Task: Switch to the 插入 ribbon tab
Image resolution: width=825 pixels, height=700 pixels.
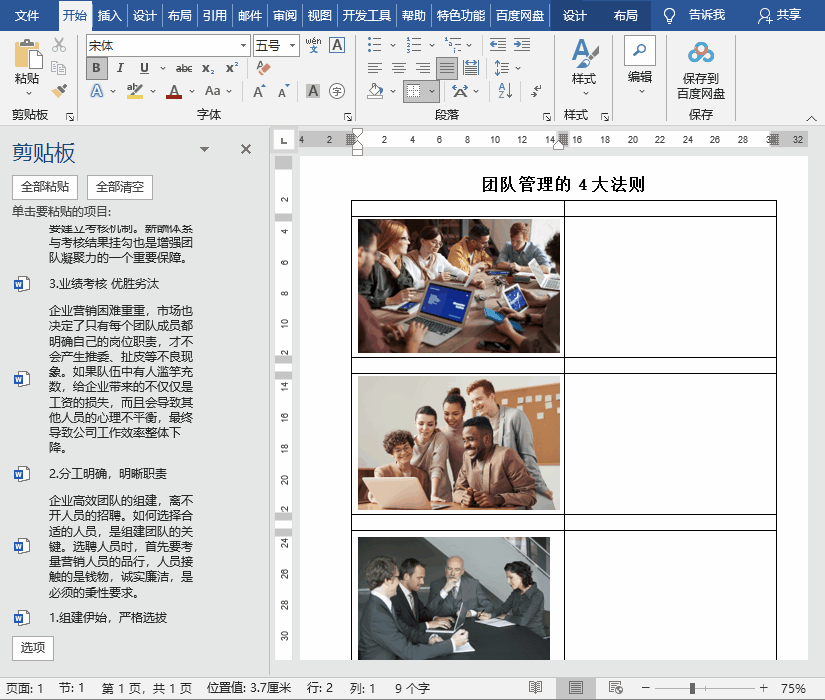Action: click(110, 15)
